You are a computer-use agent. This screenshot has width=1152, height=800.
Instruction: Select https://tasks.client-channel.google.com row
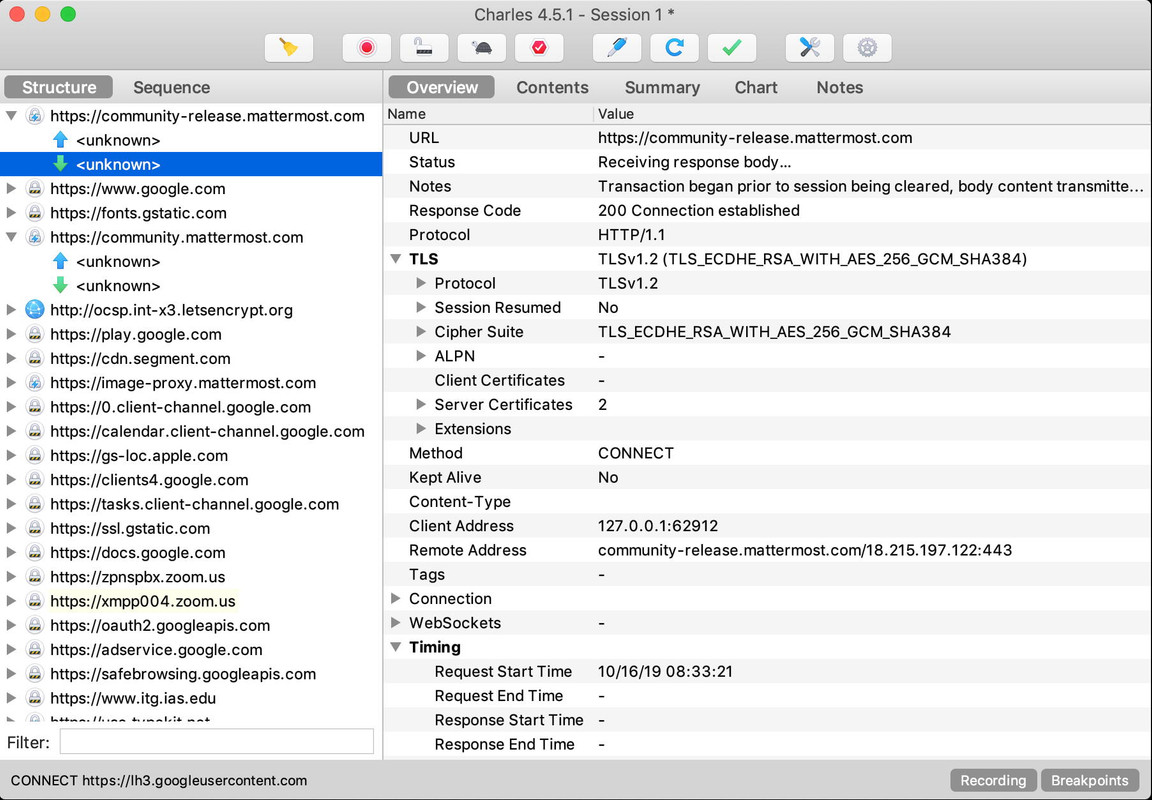coord(191,504)
